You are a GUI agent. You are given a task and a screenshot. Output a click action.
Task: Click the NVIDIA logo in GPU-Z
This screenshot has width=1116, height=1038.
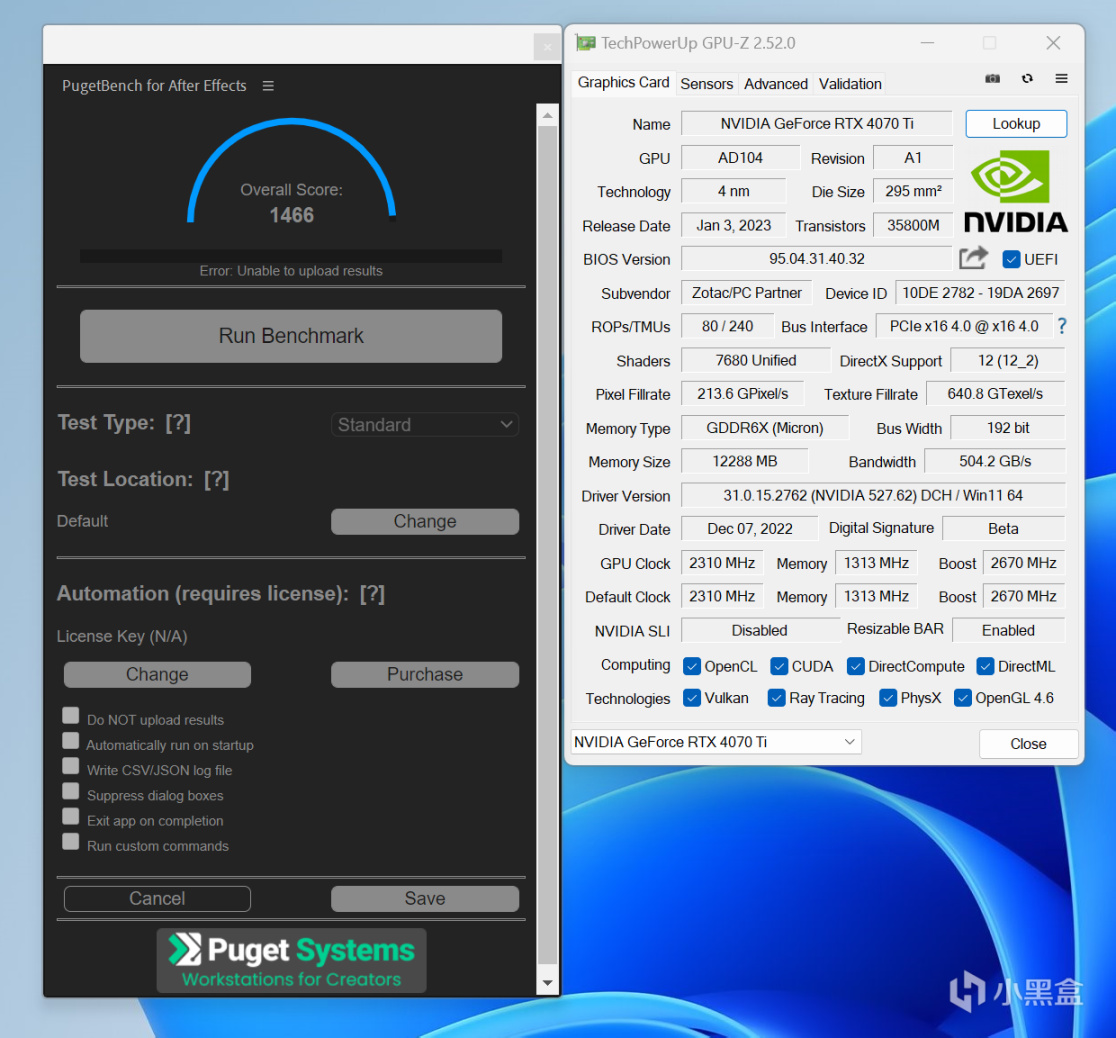pyautogui.click(x=1016, y=191)
